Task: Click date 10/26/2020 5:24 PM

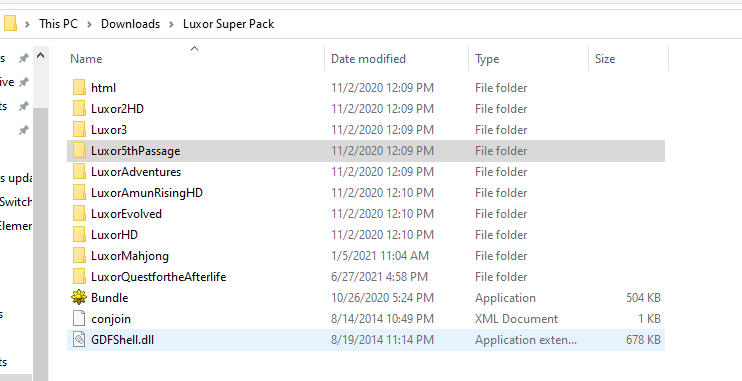Action: (x=382, y=297)
